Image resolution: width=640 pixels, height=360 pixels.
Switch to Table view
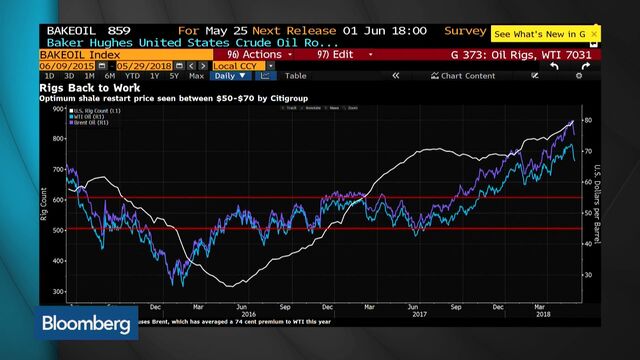coord(296,76)
